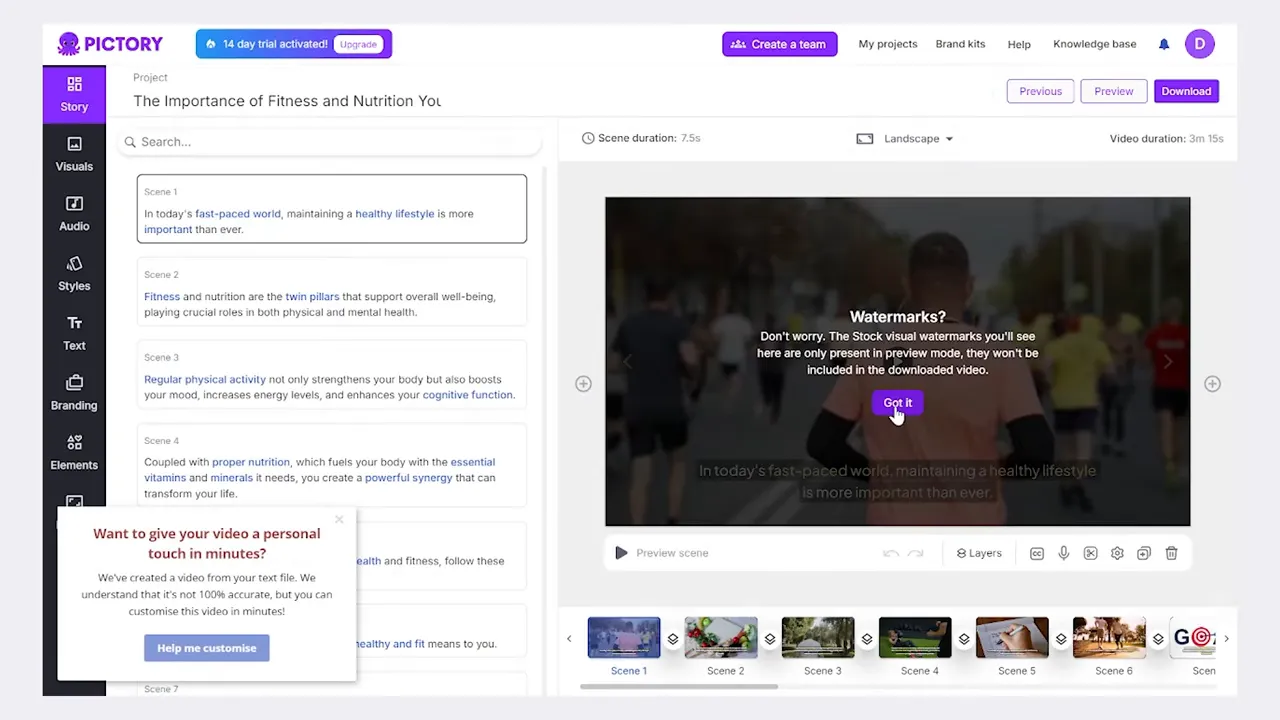Click the scene strip left arrow

coord(569,639)
